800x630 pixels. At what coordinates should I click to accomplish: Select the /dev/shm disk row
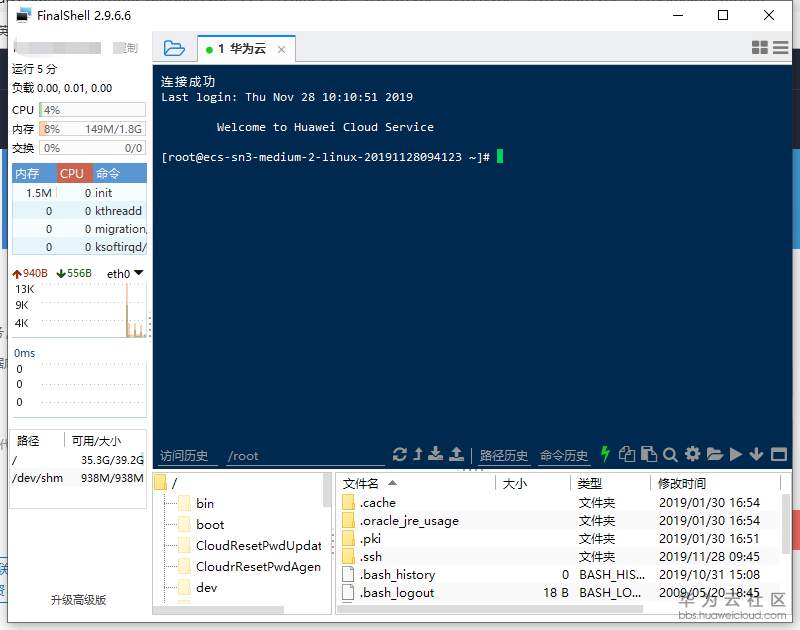click(78, 478)
